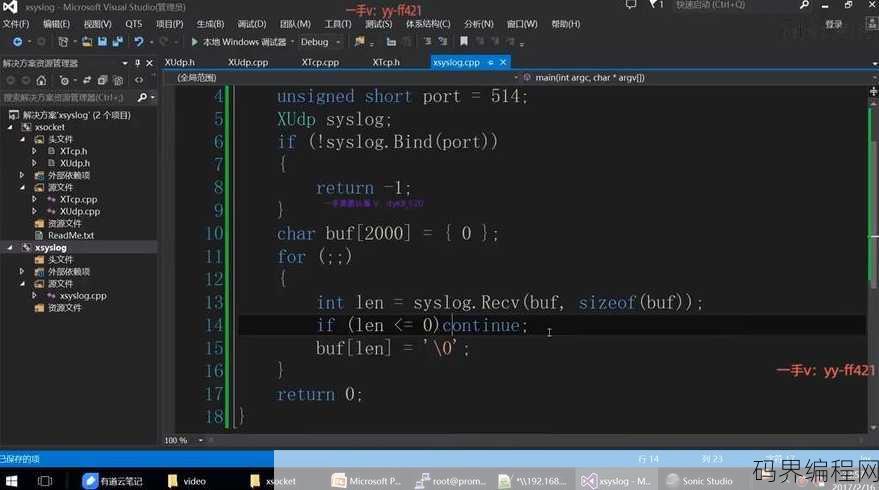Expand the XTcp.cpp tree node
This screenshot has height=490, width=879.
pos(34,199)
